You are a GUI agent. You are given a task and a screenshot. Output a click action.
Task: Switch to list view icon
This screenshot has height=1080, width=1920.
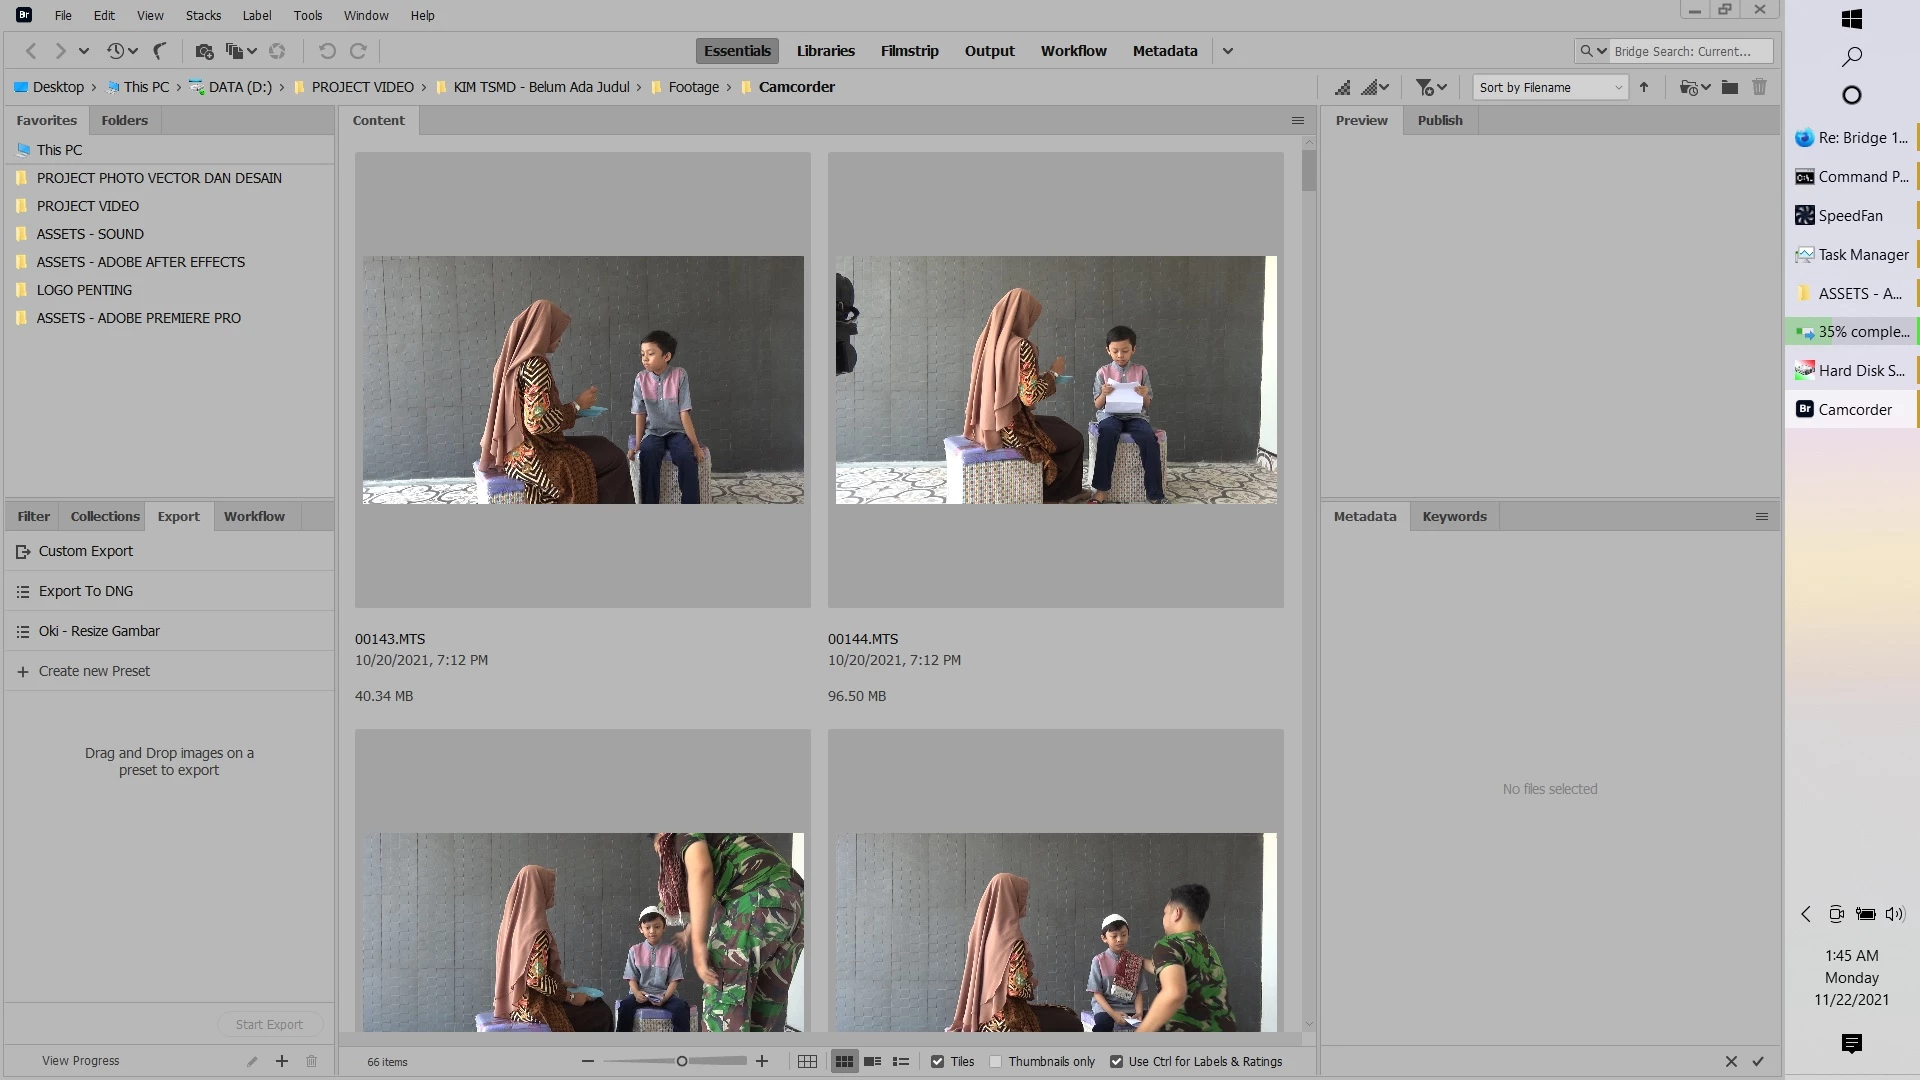pos(901,1061)
